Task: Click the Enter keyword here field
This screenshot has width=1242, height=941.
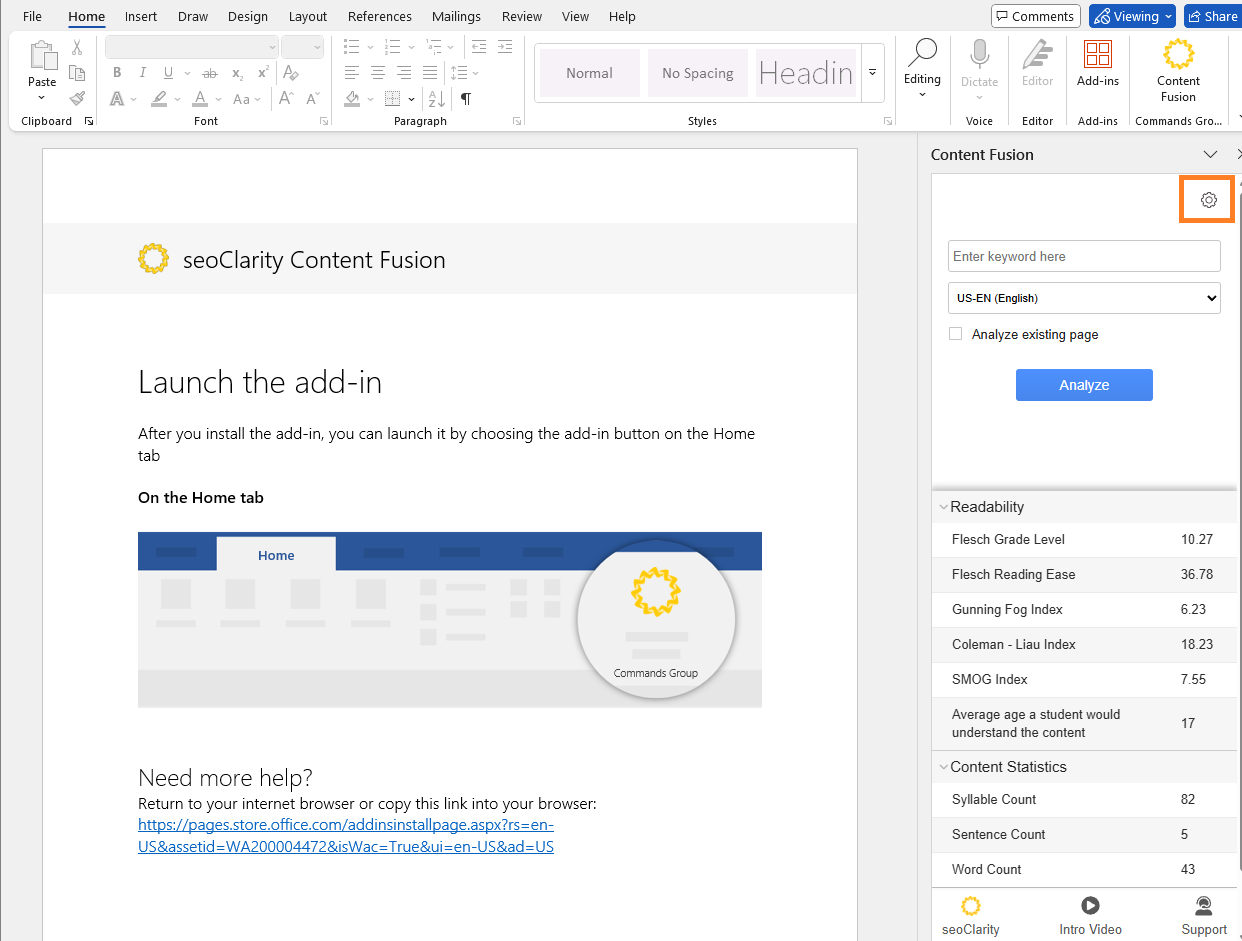Action: pos(1084,256)
